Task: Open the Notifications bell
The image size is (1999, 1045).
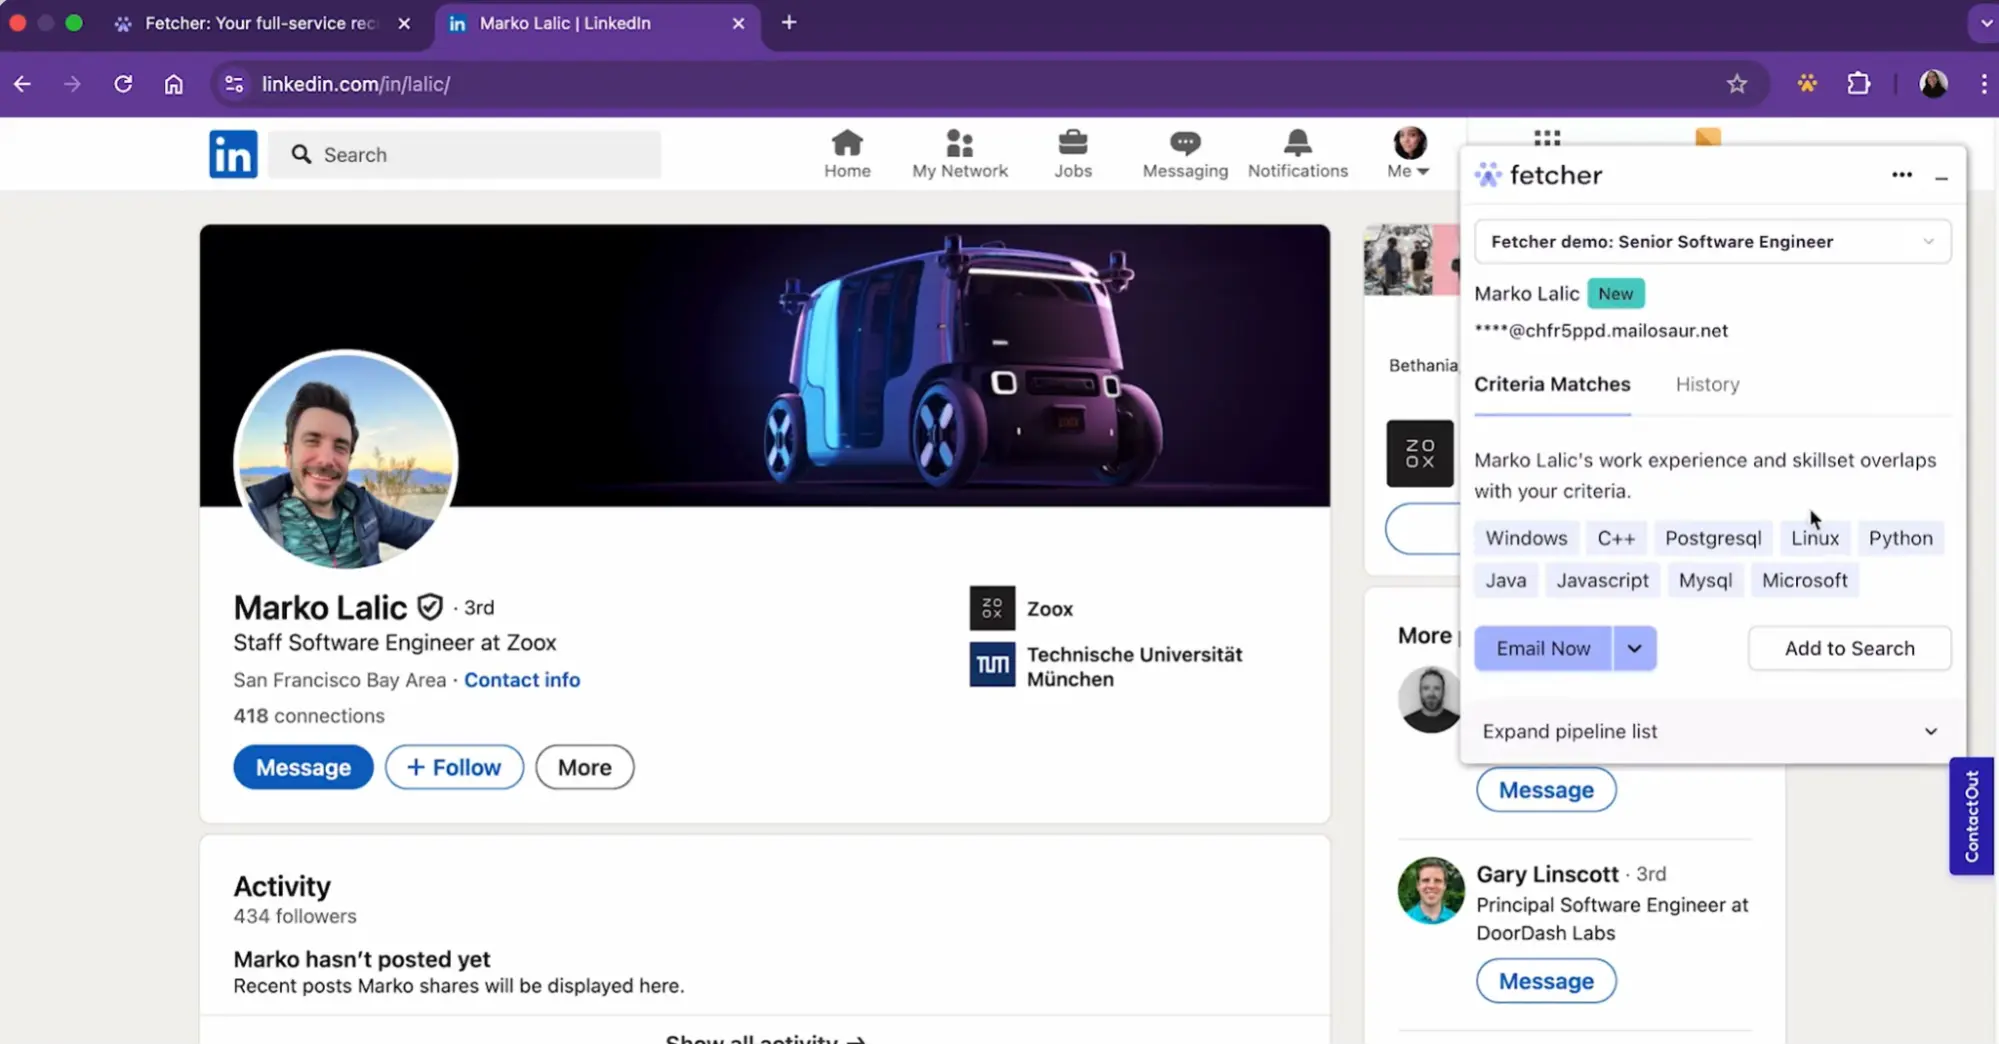Action: (1298, 154)
